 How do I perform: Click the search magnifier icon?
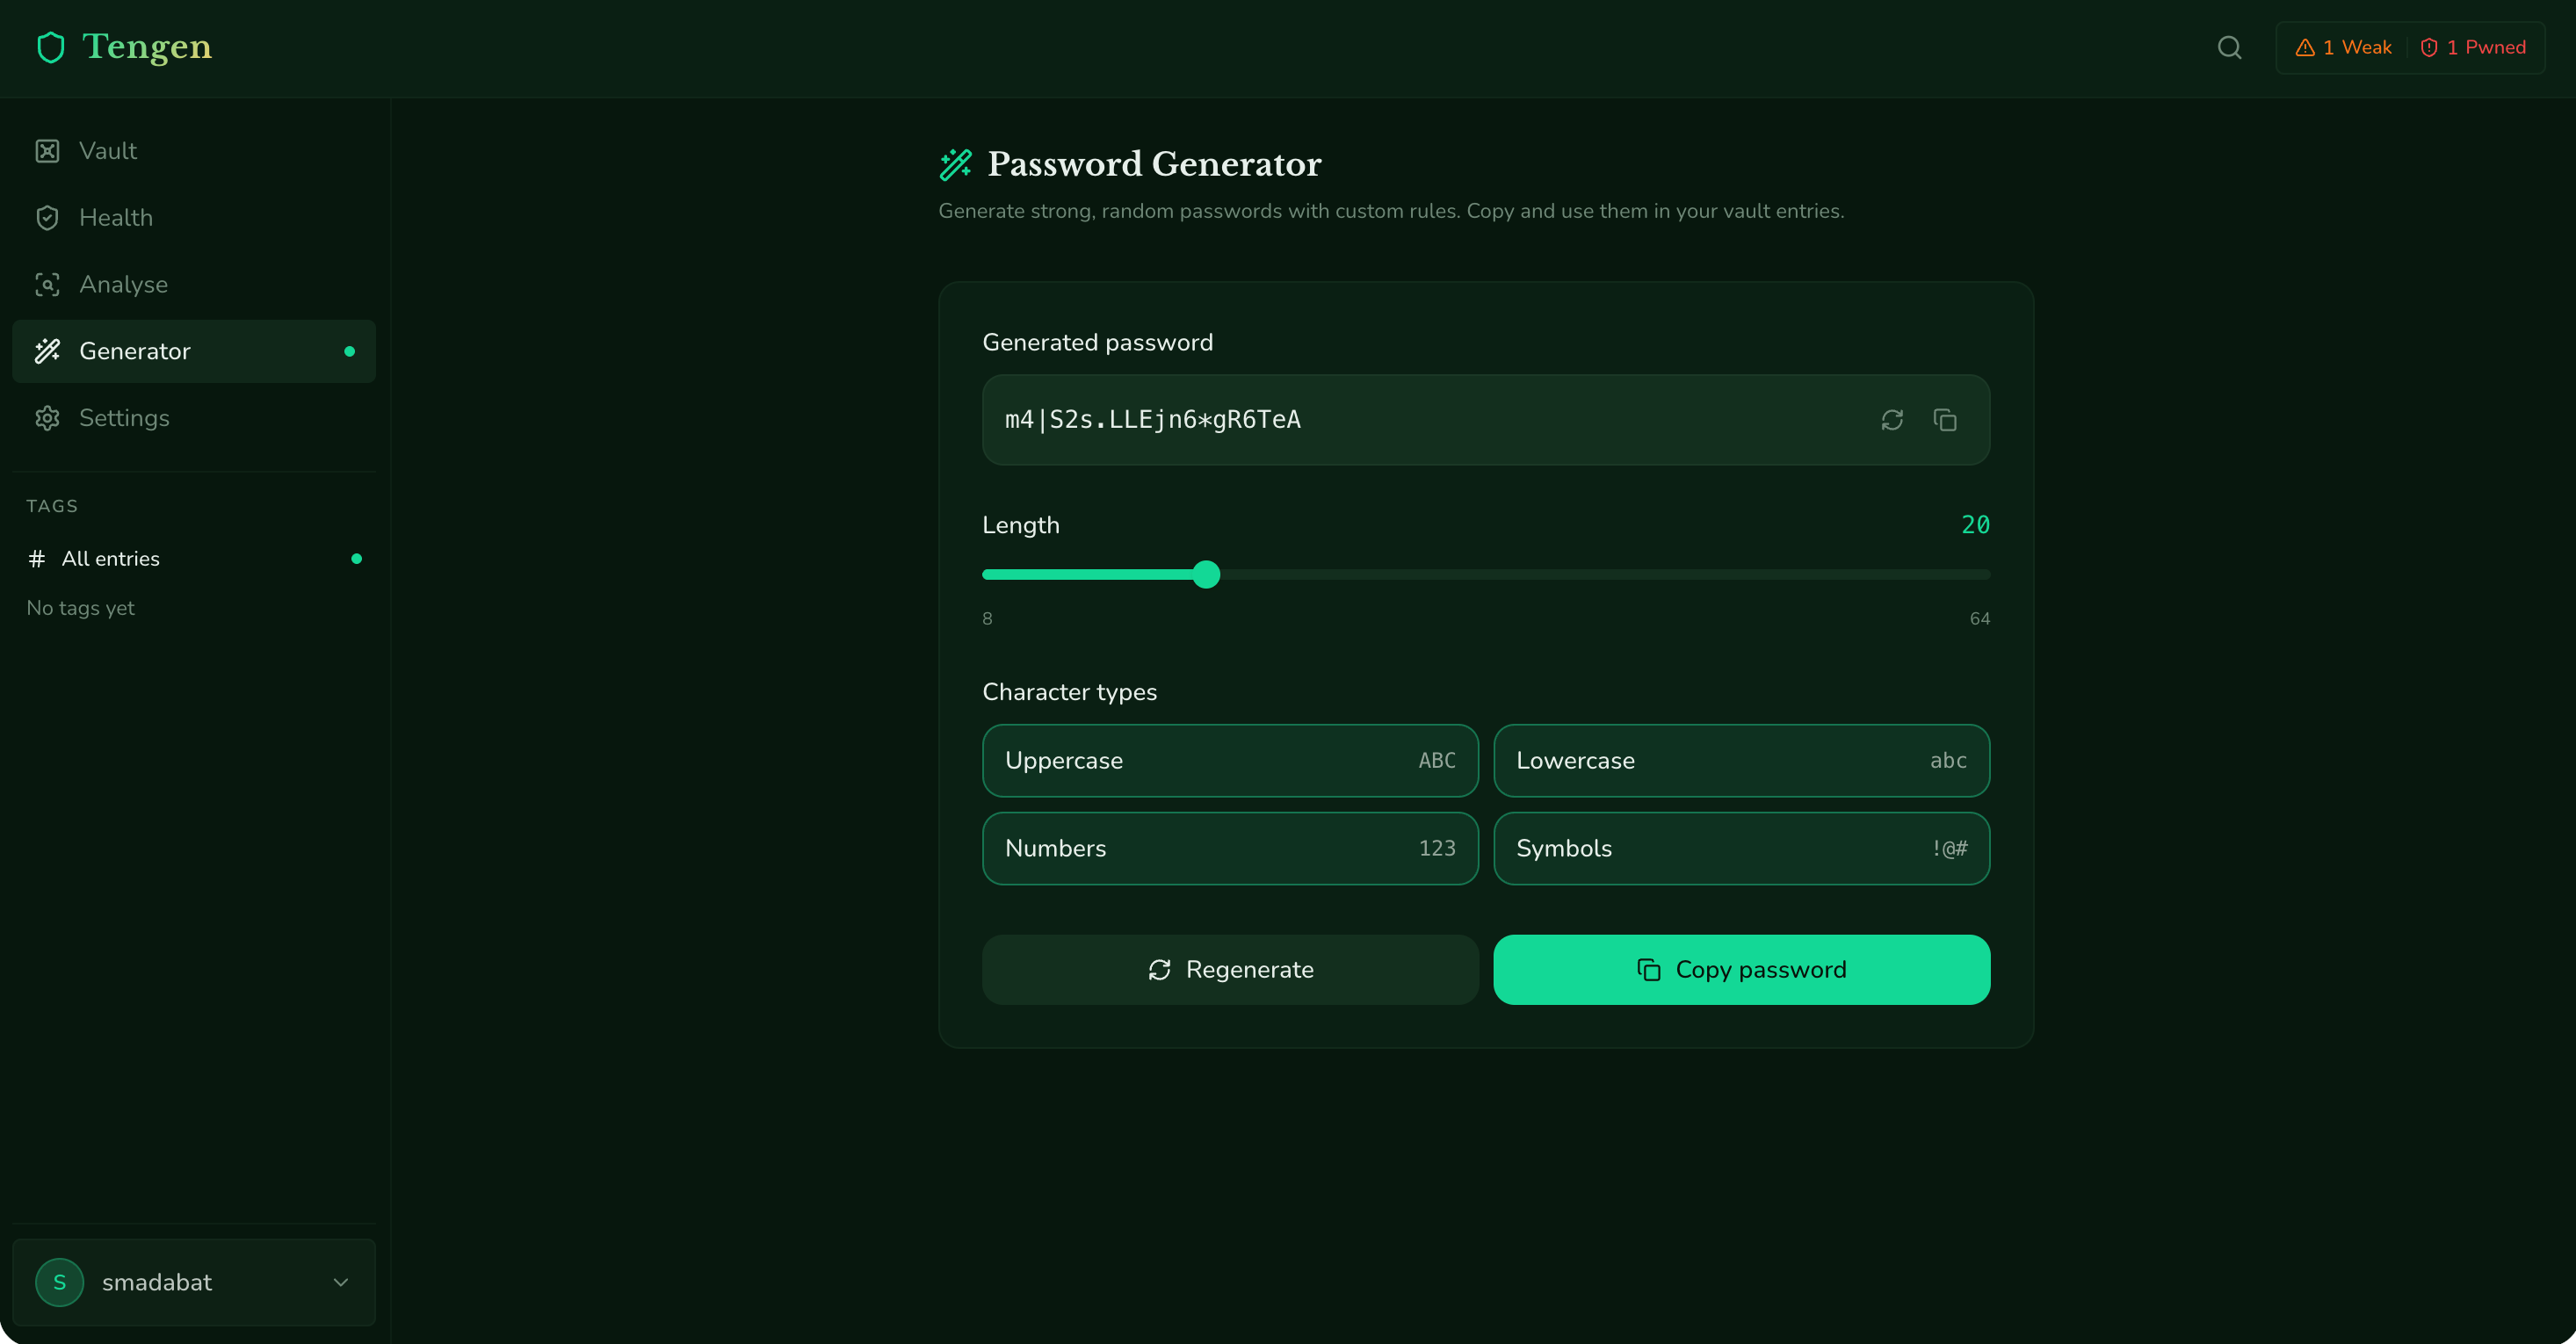coord(2229,47)
